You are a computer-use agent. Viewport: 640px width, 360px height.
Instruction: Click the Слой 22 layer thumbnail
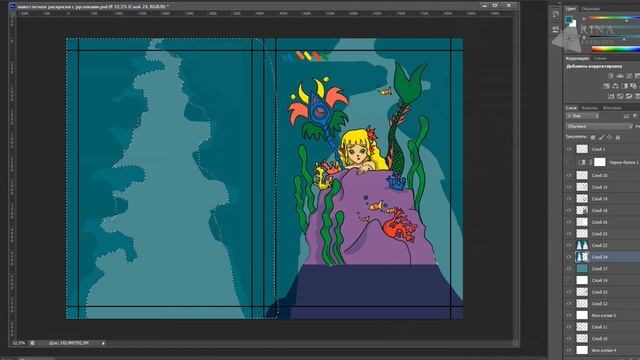pos(582,245)
